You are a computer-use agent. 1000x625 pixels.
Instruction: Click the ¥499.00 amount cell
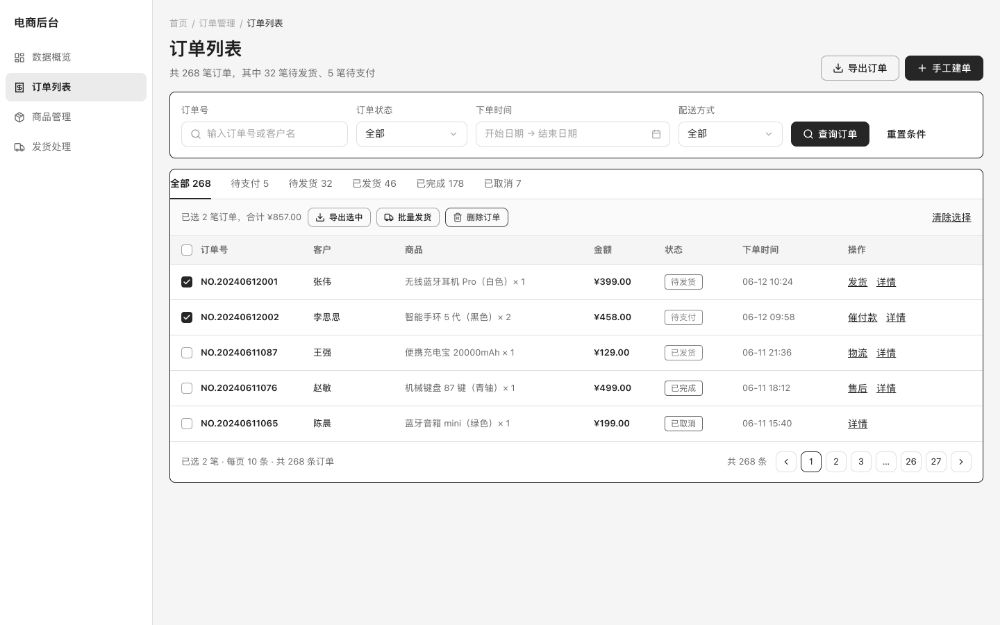612,388
